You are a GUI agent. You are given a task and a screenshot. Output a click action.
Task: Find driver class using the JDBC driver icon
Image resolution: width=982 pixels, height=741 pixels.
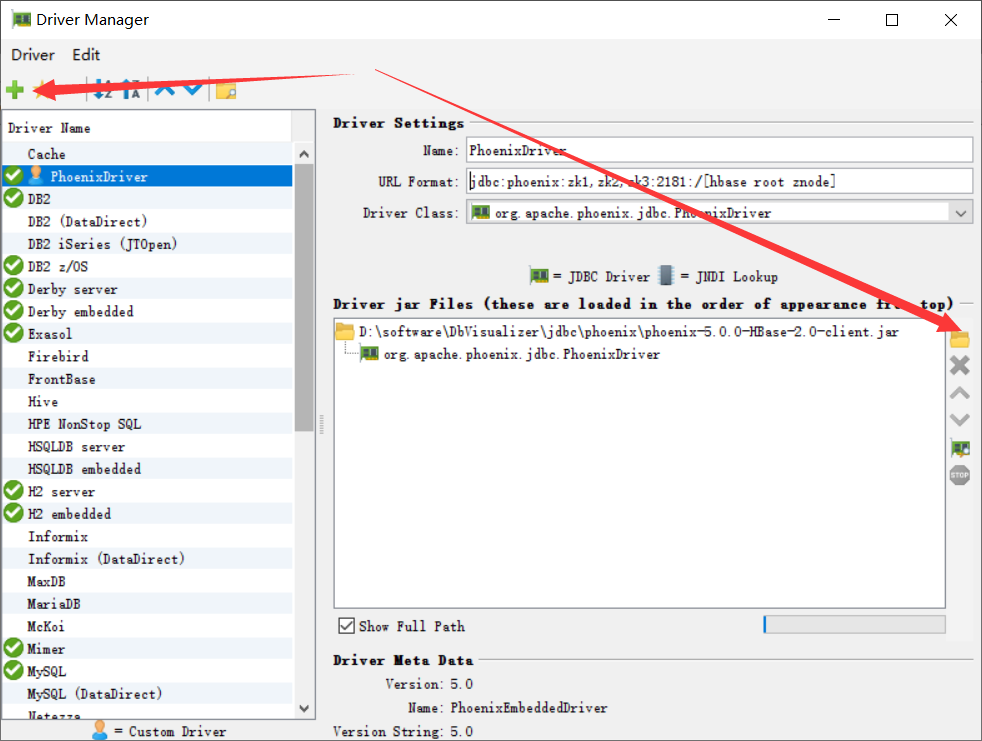[x=959, y=448]
